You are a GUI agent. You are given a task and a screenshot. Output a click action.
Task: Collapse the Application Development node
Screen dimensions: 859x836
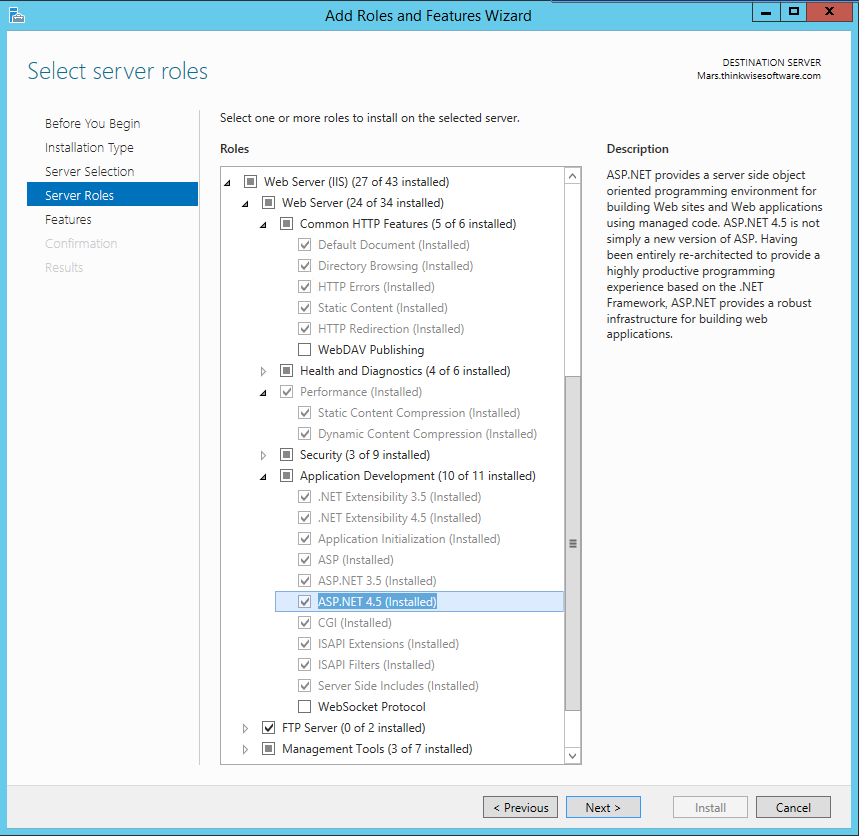(x=264, y=476)
